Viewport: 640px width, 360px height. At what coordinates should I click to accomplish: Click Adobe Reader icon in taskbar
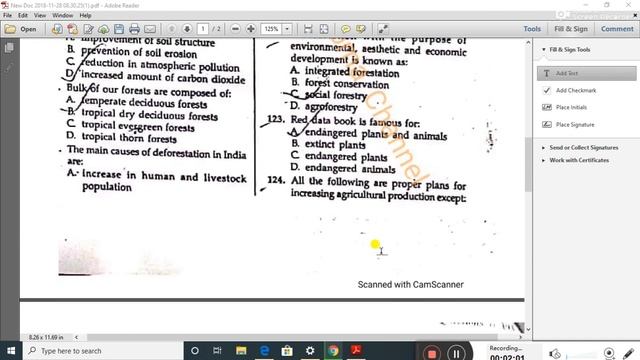tap(356, 351)
